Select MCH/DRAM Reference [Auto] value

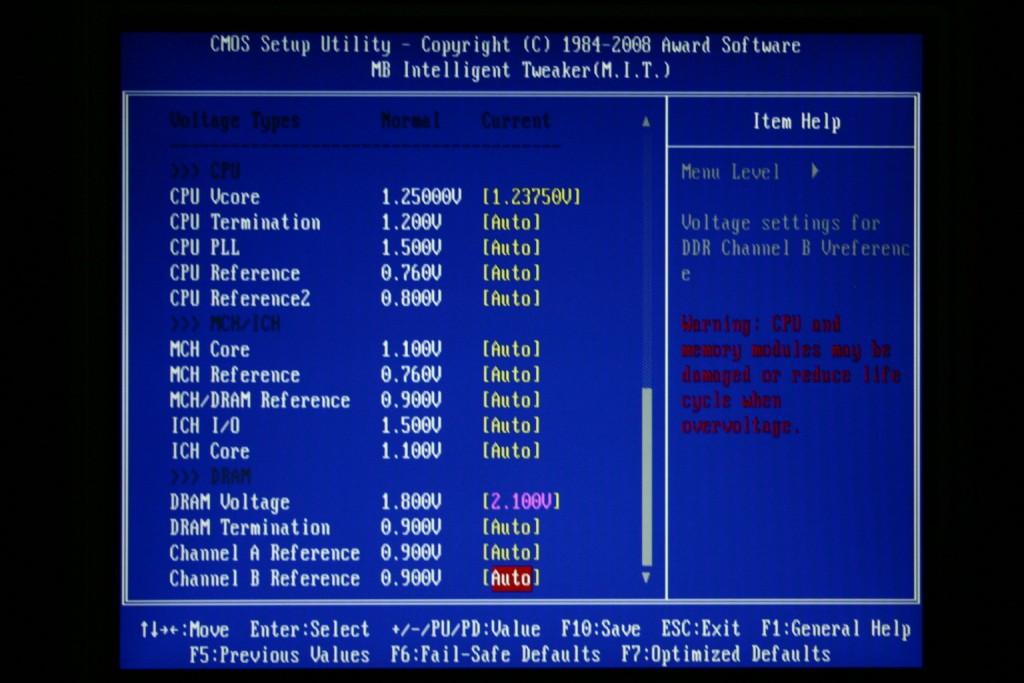click(x=511, y=400)
